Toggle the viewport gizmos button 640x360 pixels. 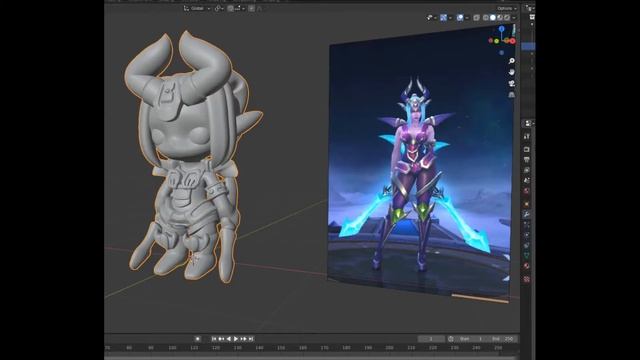(443, 18)
